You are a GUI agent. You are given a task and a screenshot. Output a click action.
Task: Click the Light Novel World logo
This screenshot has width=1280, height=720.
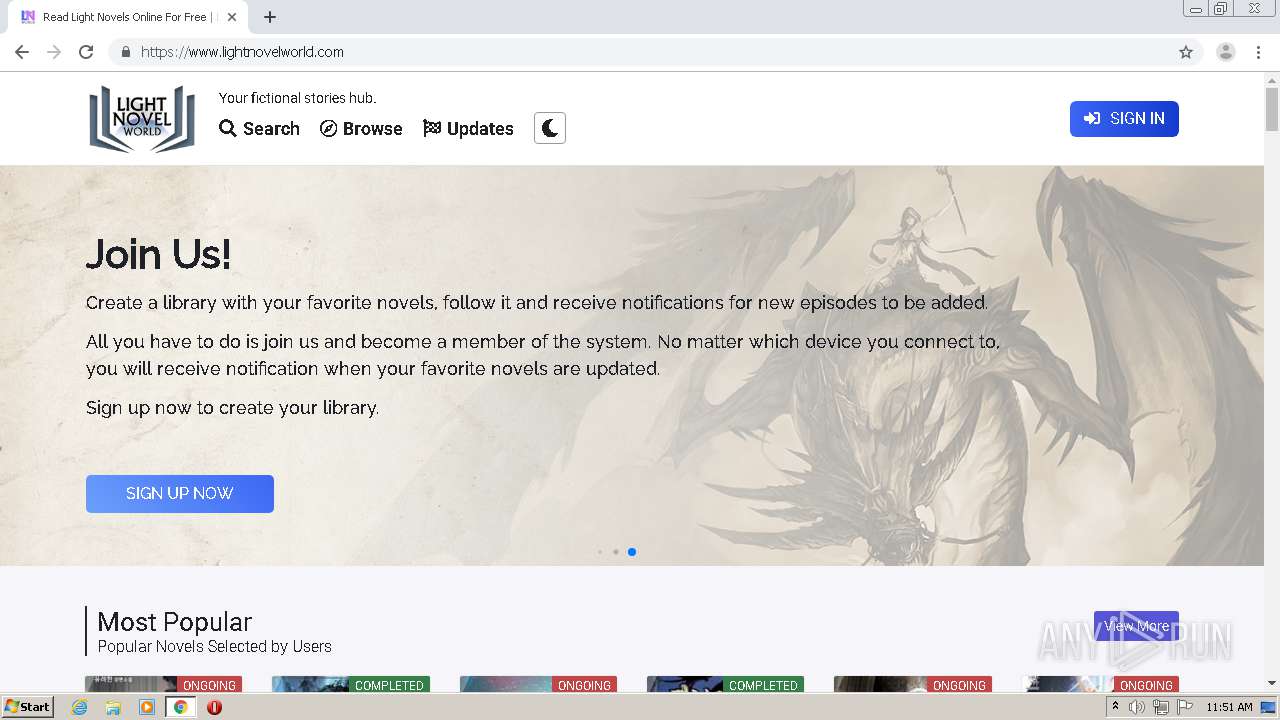(x=142, y=118)
